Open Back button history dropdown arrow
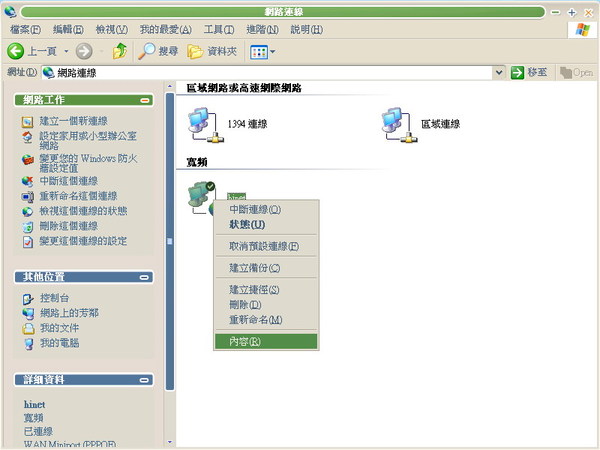600x450 pixels. (x=66, y=51)
